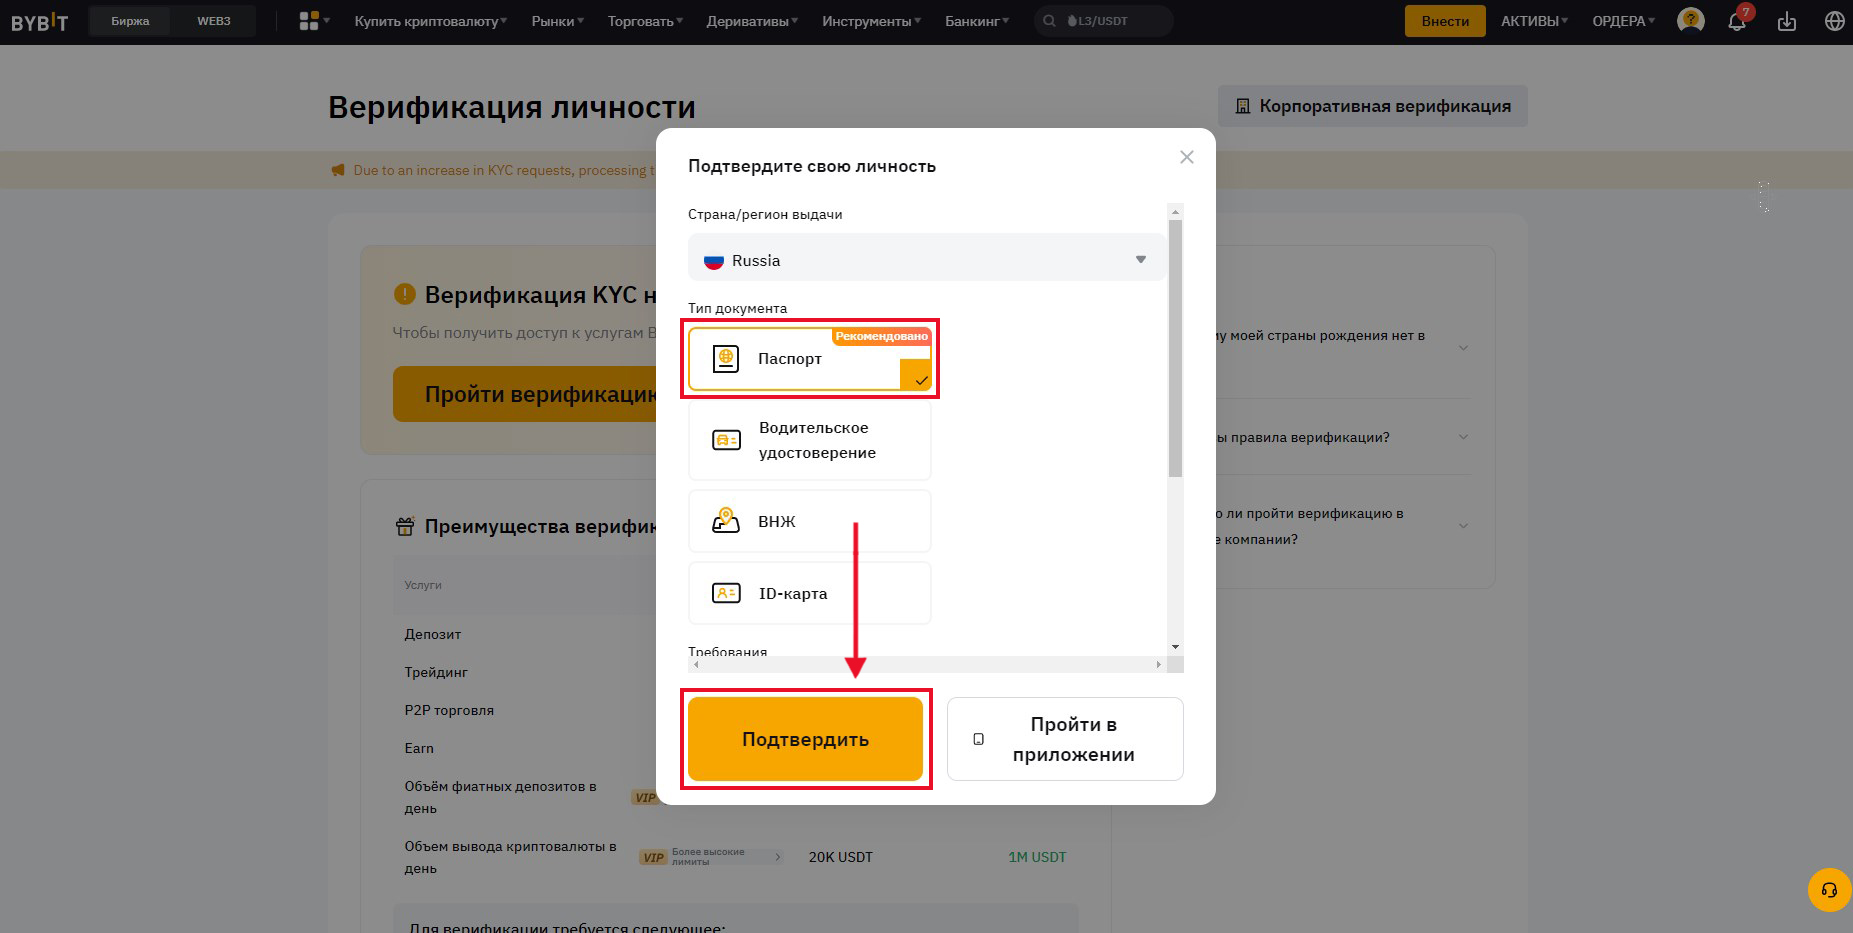Viewport: 1853px width, 933px height.
Task: Click the Подтвердить button
Action: point(805,739)
